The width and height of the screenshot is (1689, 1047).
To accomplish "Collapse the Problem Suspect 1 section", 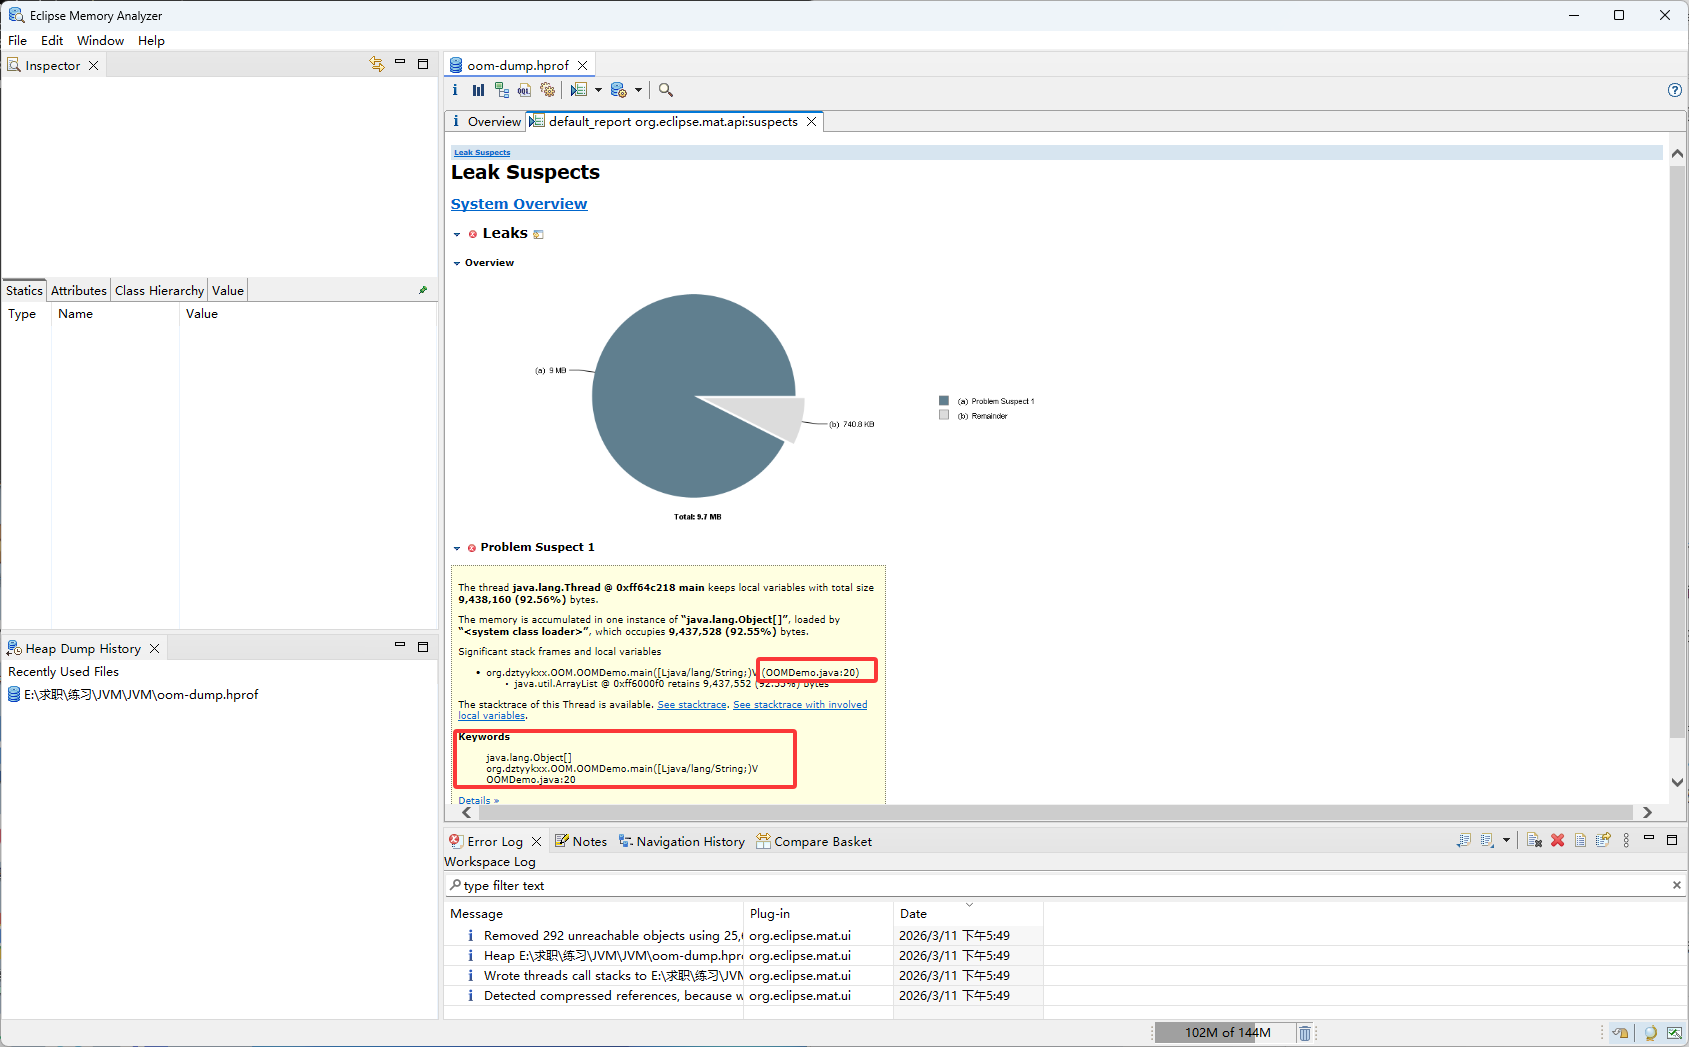I will [457, 548].
